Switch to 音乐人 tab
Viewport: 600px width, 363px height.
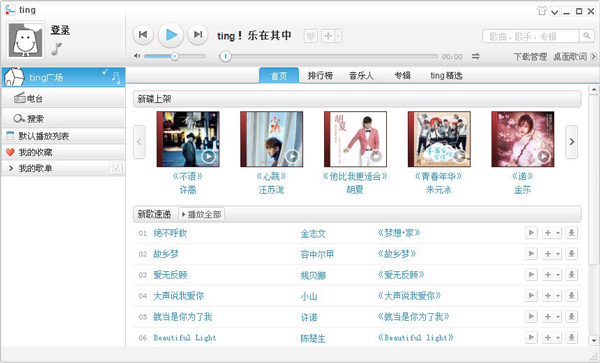[361, 76]
